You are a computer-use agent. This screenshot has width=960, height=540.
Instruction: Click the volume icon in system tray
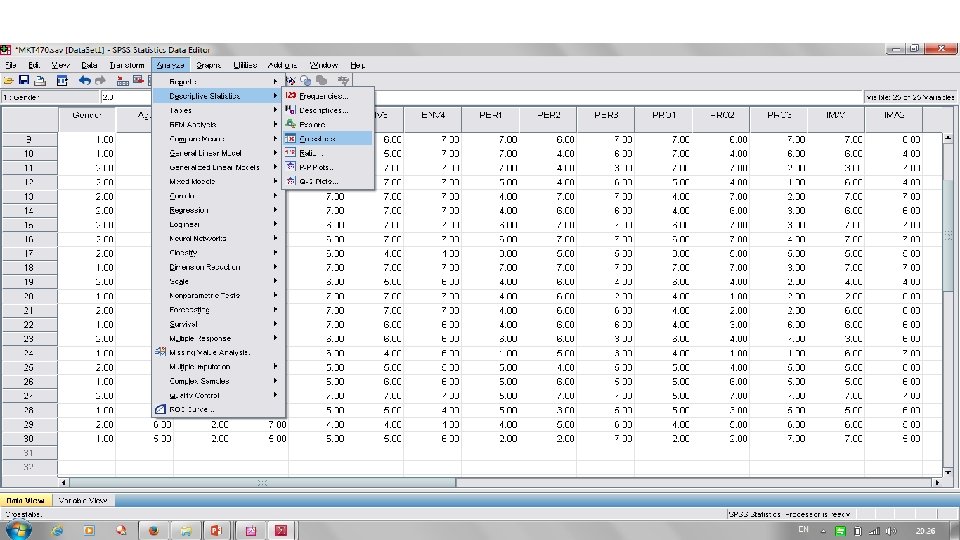[891, 531]
